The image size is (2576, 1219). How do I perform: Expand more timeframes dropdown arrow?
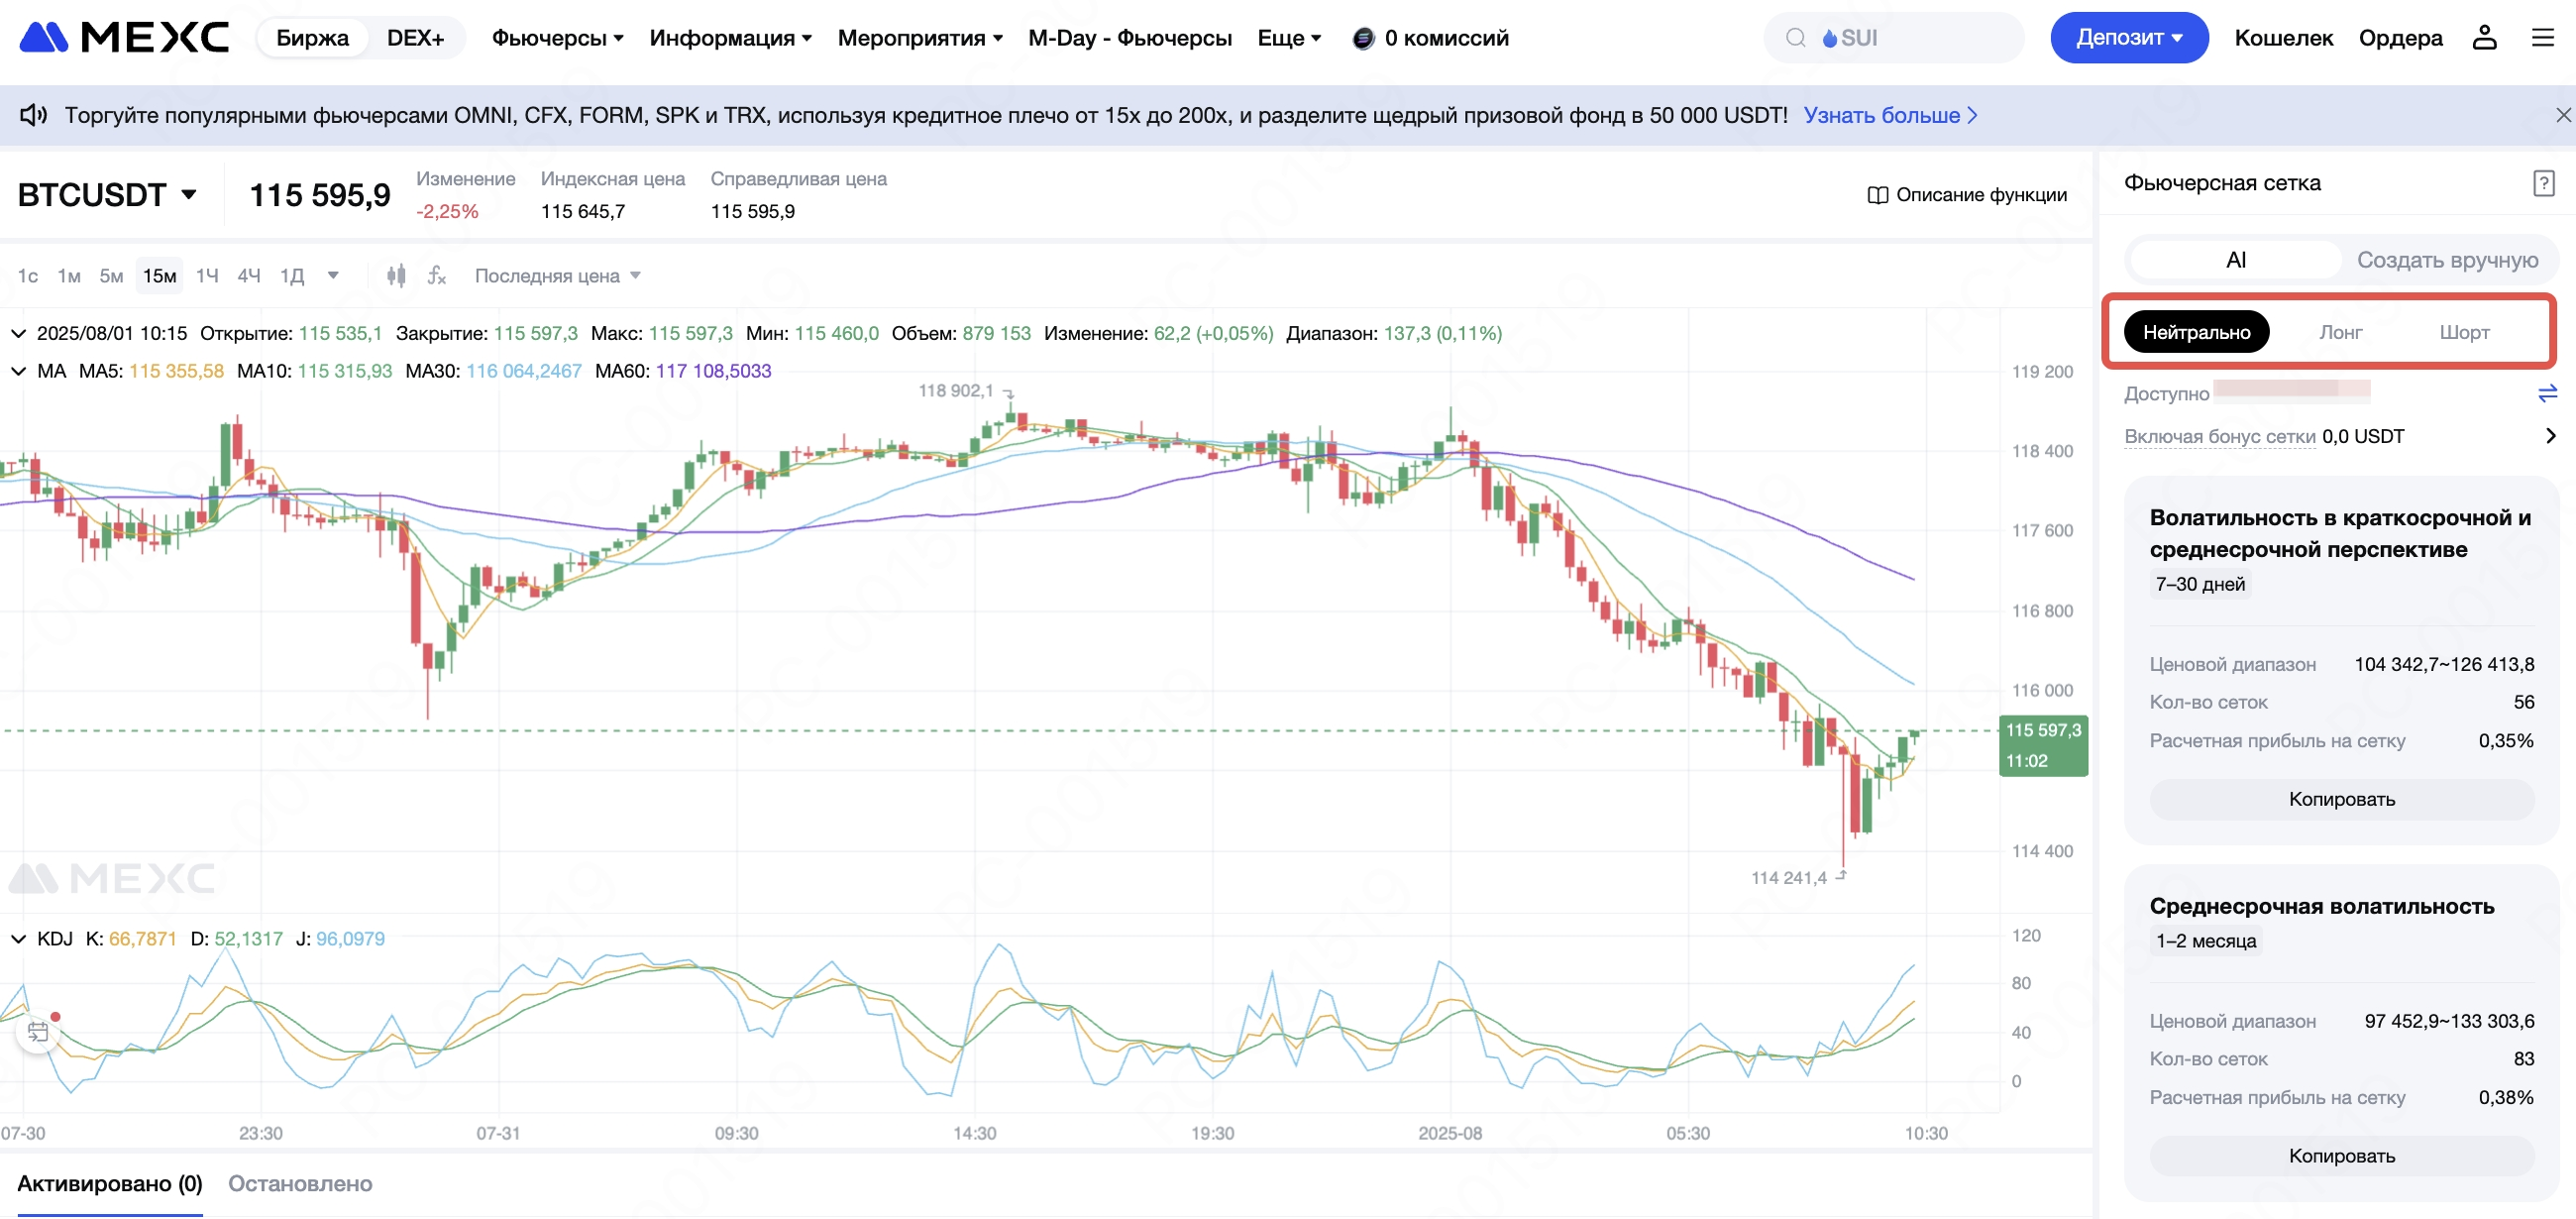[333, 275]
